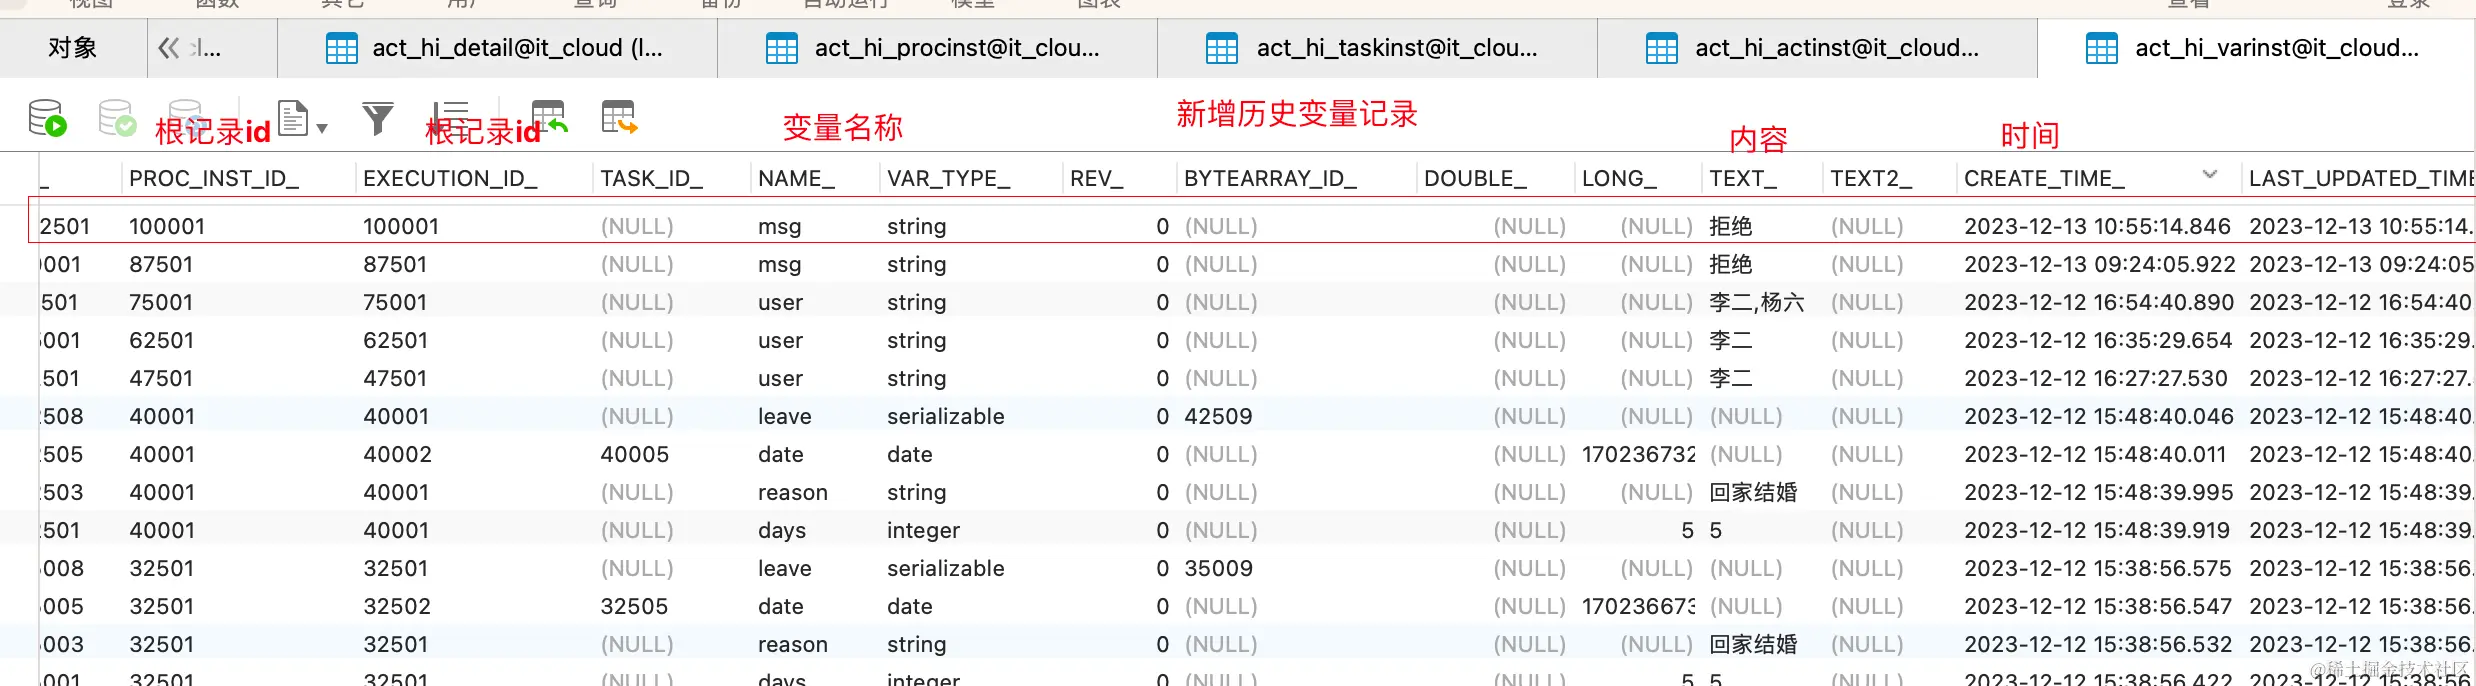Select the TASK_ID_ cell "32505"
This screenshot has height=686, width=2476.
click(x=634, y=607)
